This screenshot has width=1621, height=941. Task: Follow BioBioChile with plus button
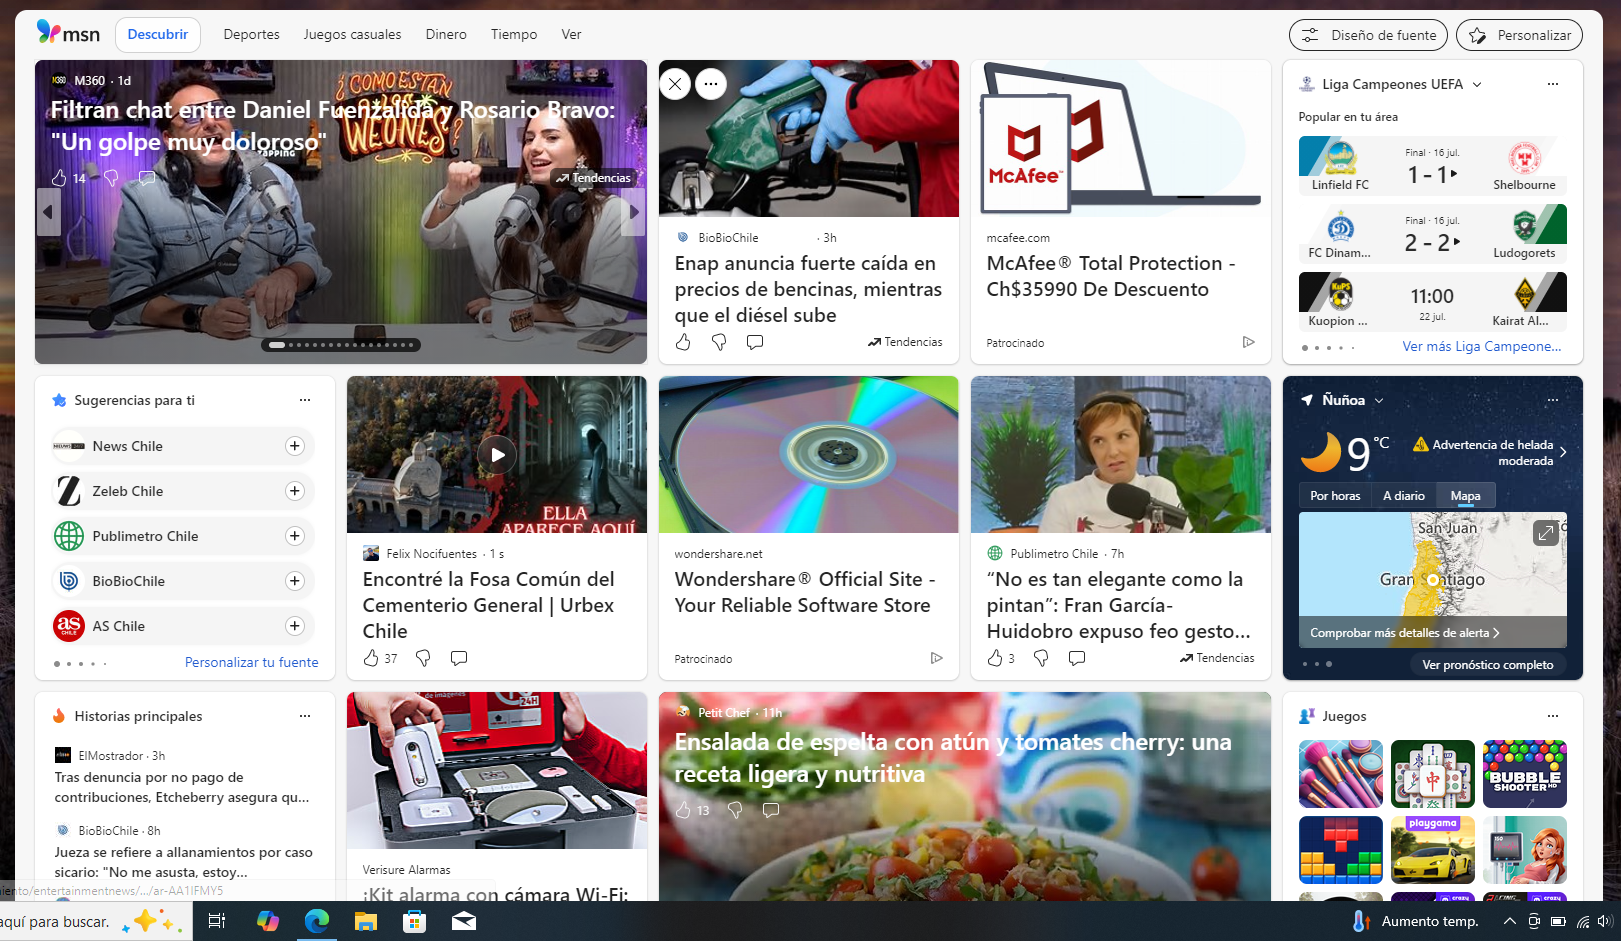tap(295, 581)
